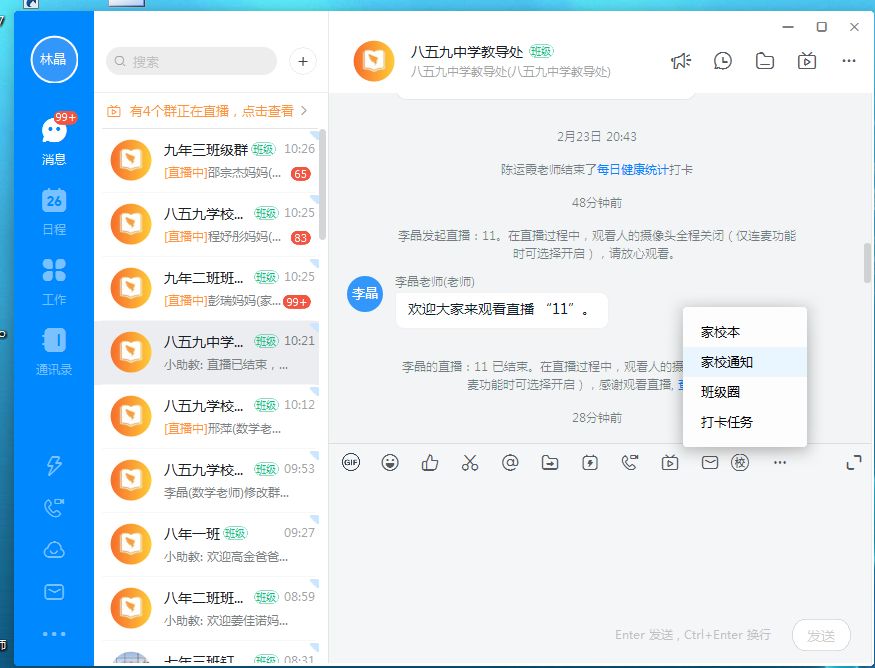Click the GIF icon in chat toolbar
875x668 pixels.
coord(351,462)
